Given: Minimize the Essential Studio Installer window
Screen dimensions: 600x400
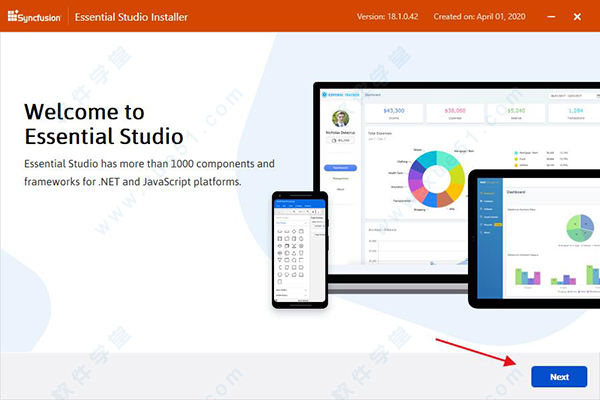Looking at the screenshot, I should [x=551, y=17].
